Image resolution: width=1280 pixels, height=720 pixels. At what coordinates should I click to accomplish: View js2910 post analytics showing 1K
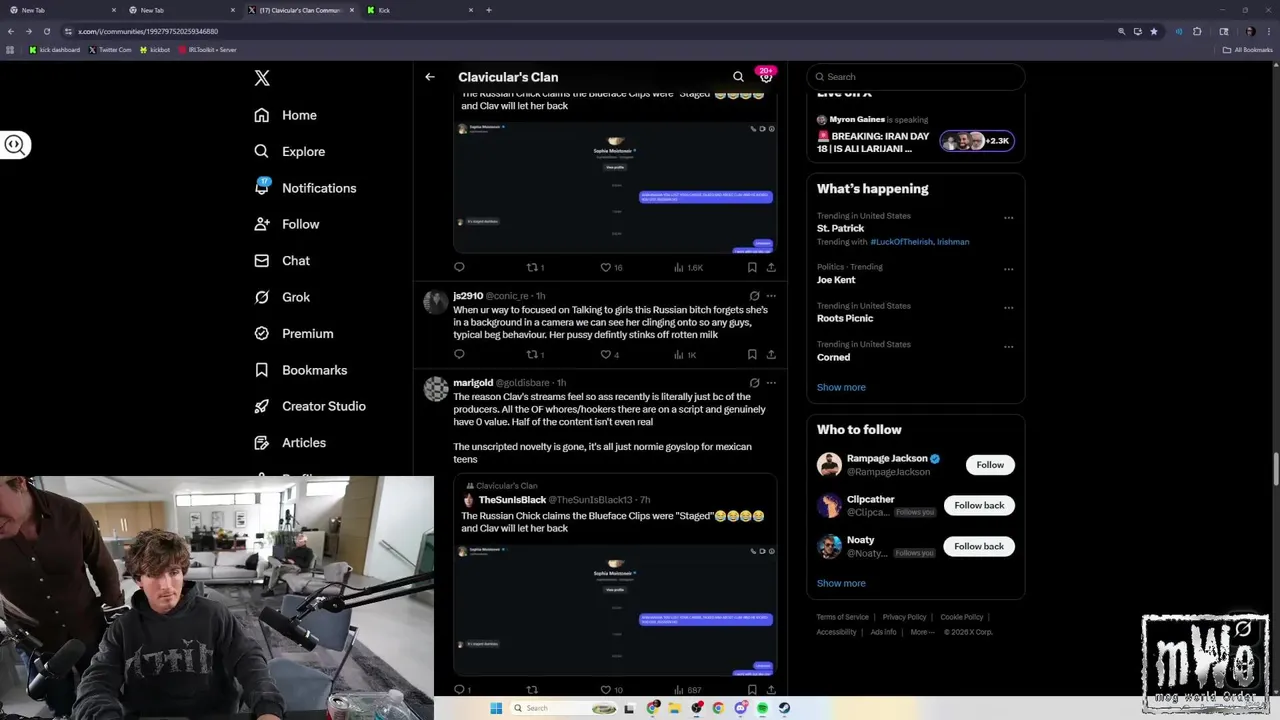point(685,354)
